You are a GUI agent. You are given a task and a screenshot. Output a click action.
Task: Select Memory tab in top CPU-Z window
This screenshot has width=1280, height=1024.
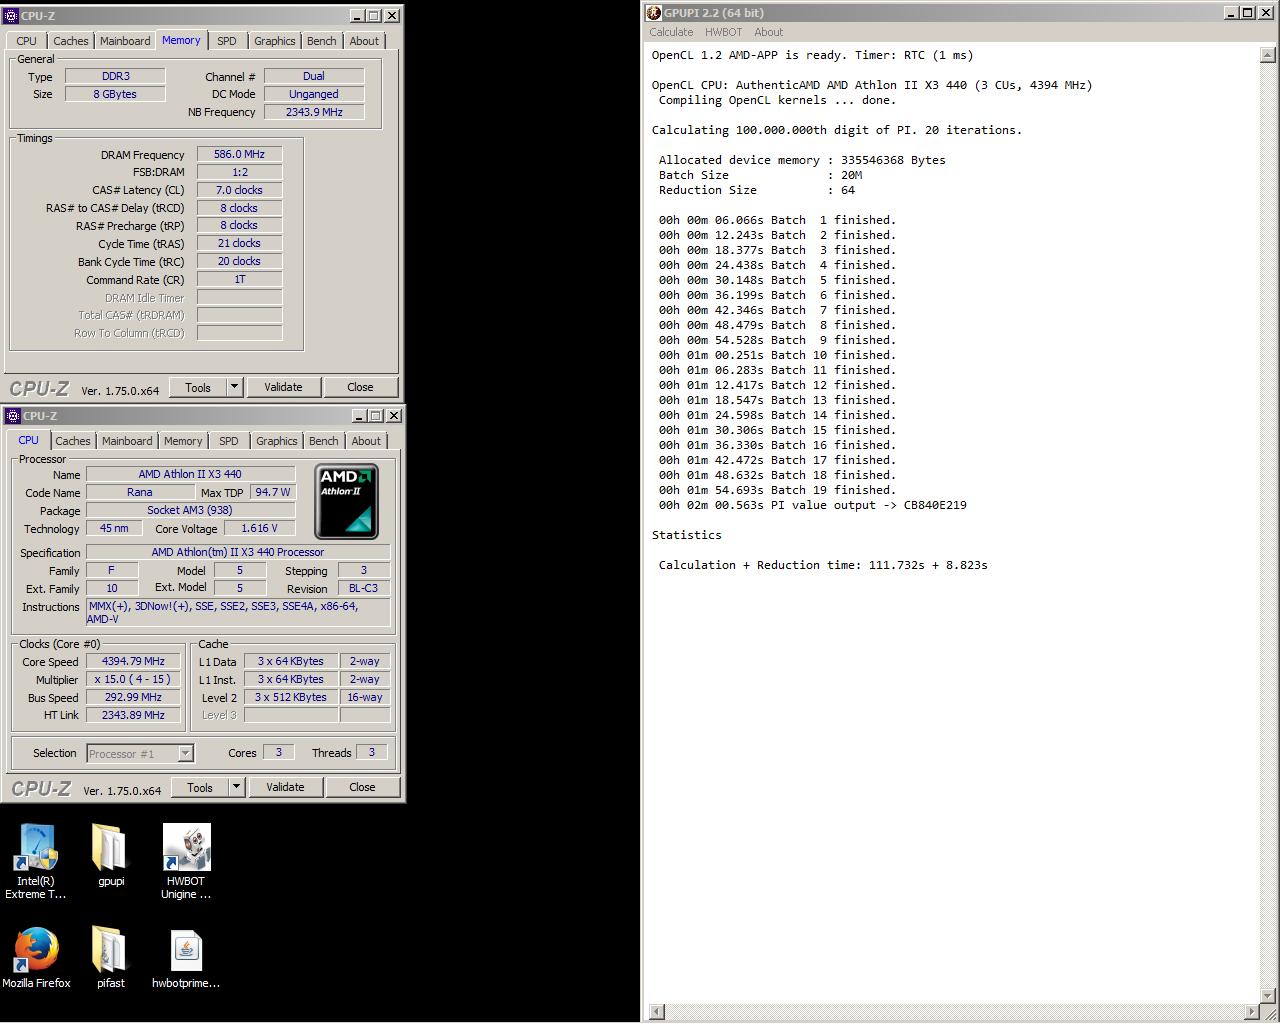[x=181, y=40]
